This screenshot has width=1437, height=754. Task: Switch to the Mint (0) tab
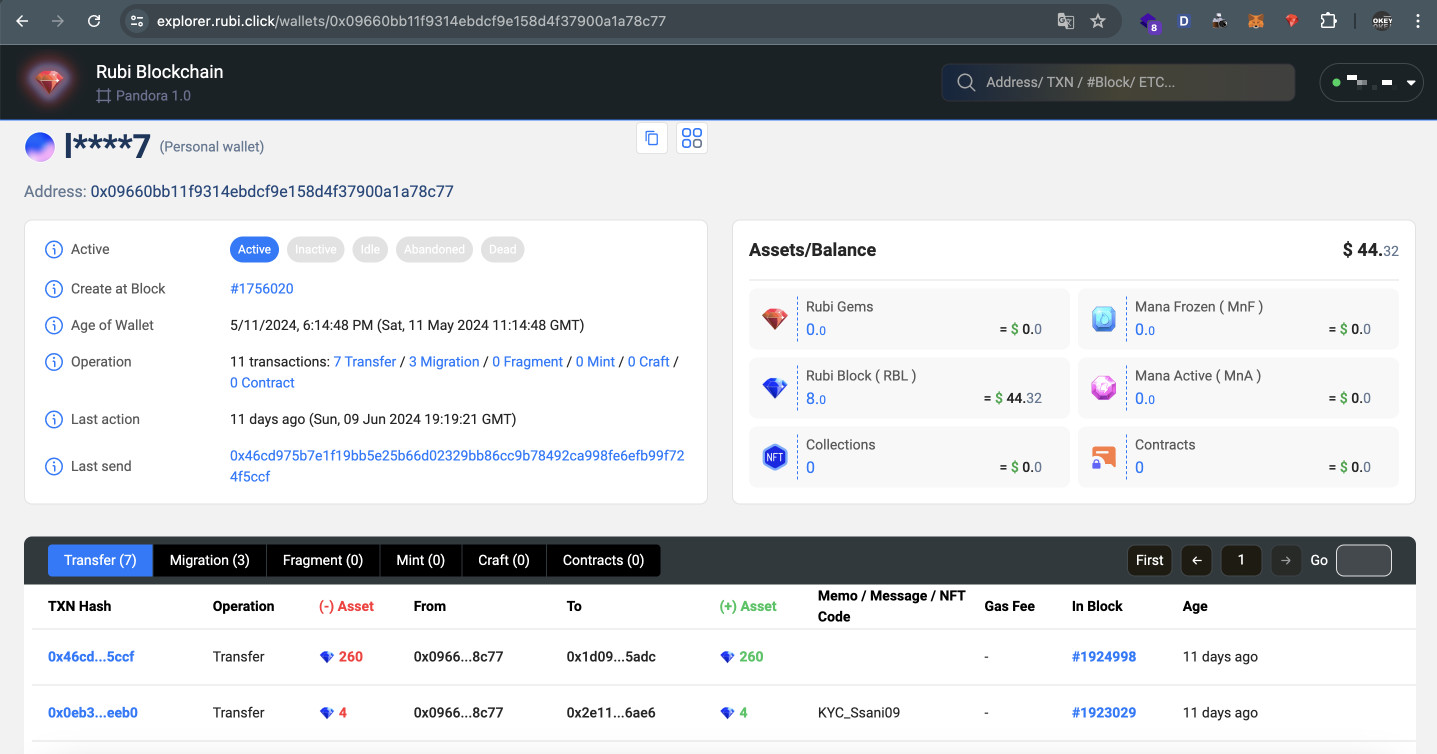tap(421, 560)
